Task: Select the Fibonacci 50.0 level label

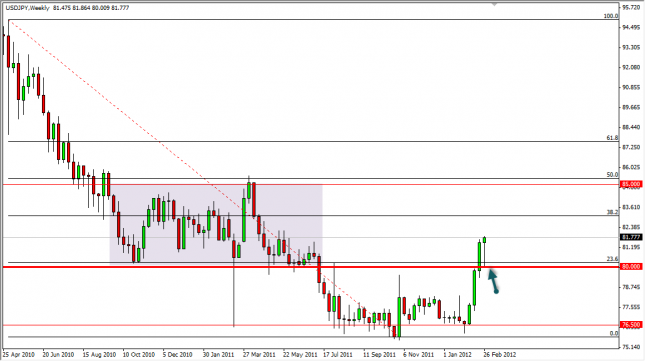Action: click(612, 175)
